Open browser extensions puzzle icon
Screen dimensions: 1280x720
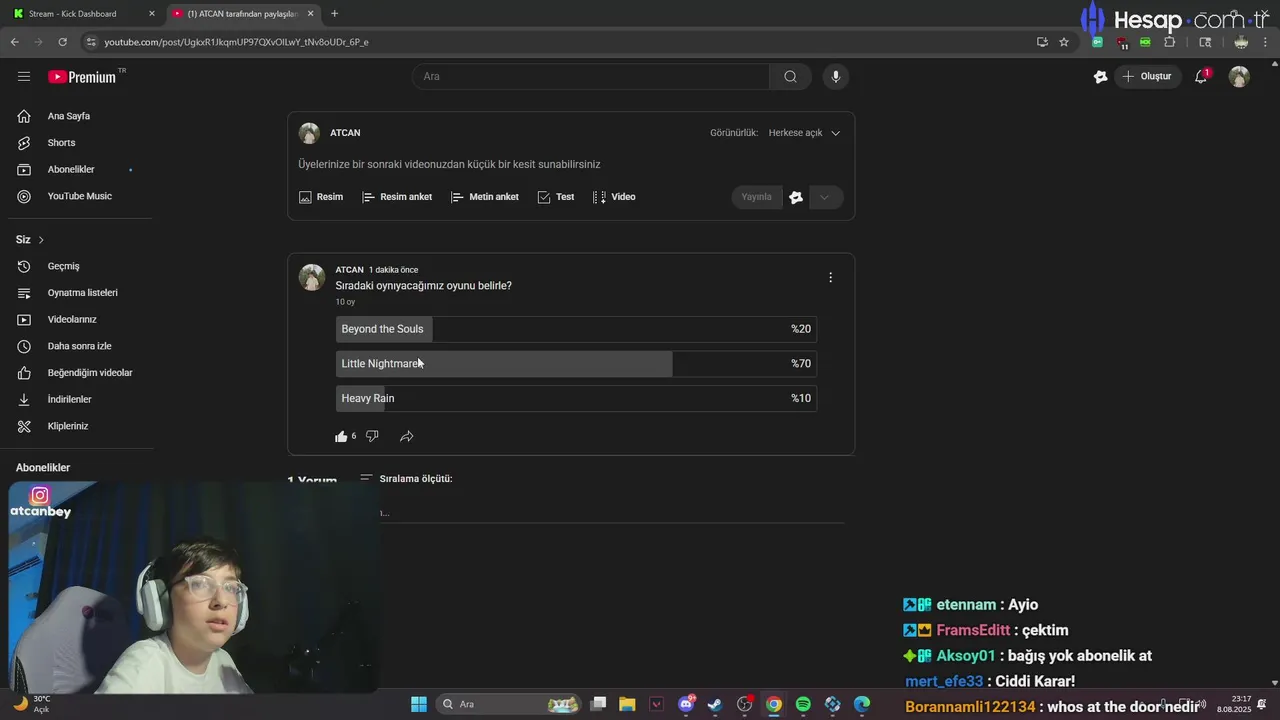[1169, 42]
